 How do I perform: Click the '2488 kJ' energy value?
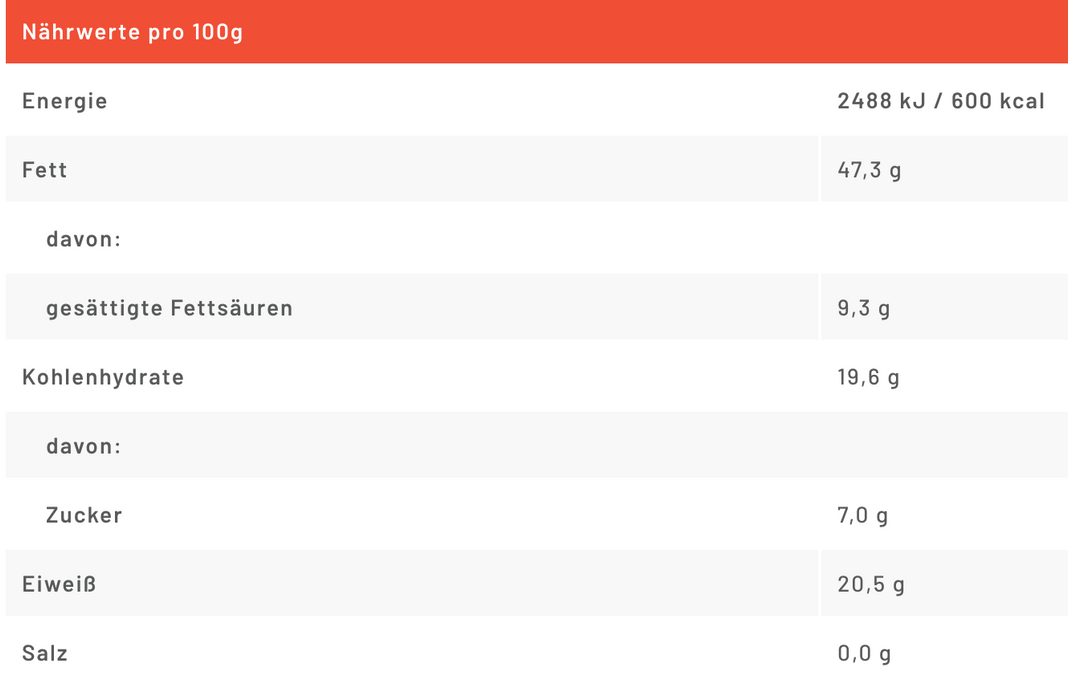tap(879, 101)
